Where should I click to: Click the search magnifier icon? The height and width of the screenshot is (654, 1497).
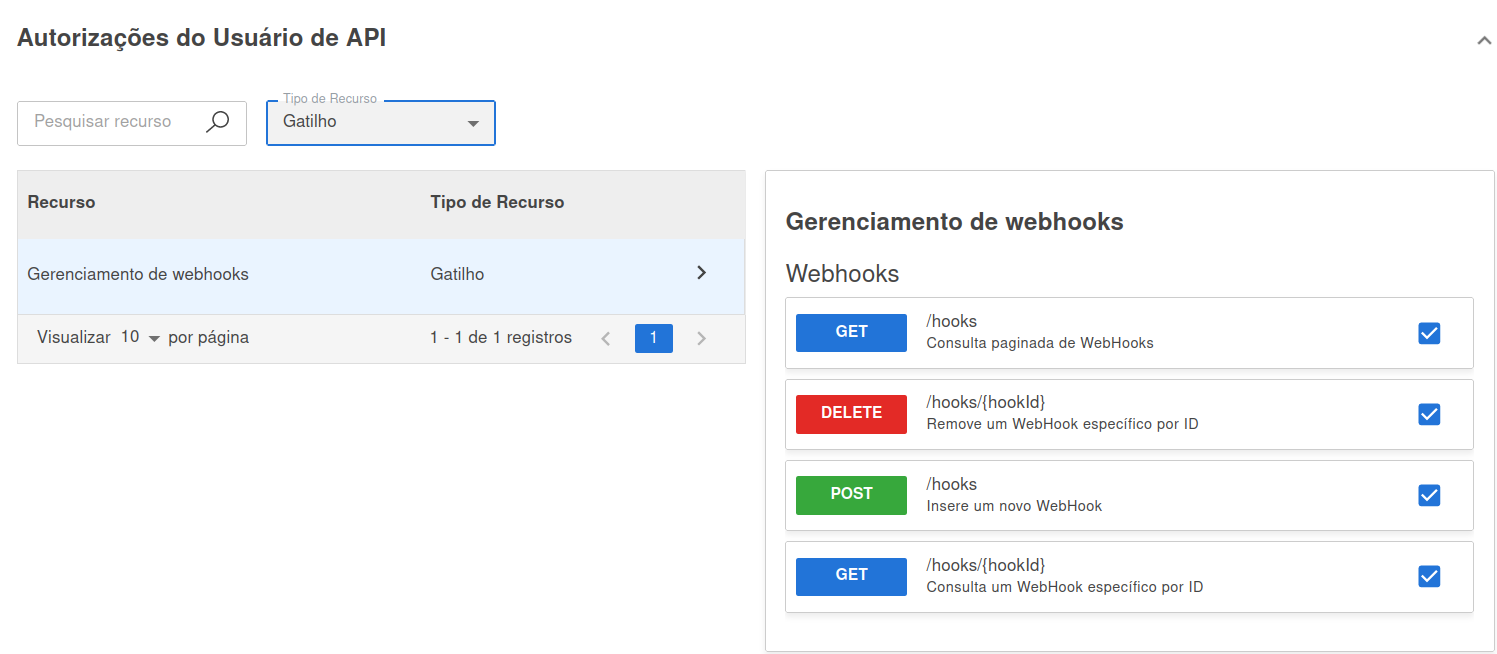point(217,121)
